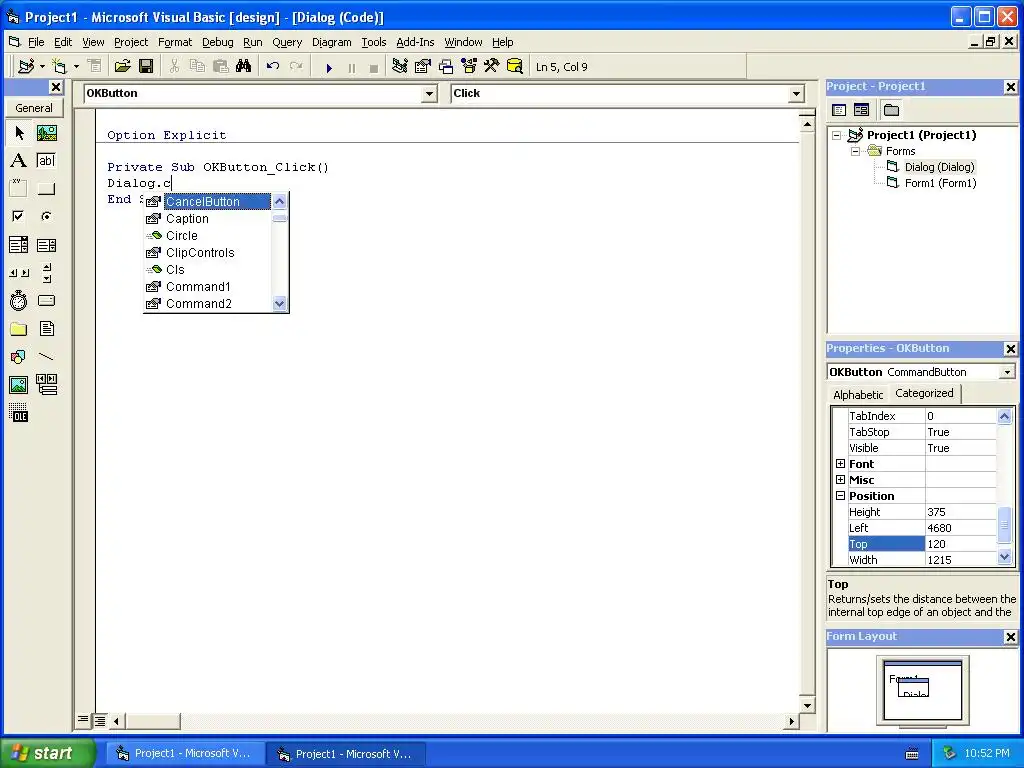Open Form Layout Window toolbar icon
Image resolution: width=1024 pixels, height=768 pixels.
click(446, 67)
